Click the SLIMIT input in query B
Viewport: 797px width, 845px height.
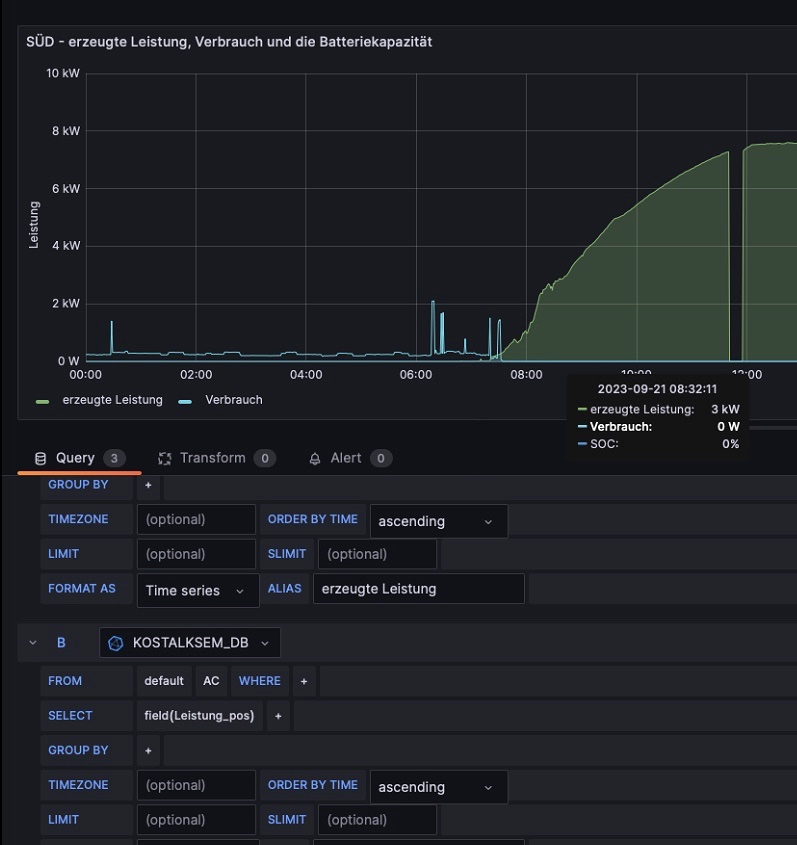pyautogui.click(x=377, y=819)
